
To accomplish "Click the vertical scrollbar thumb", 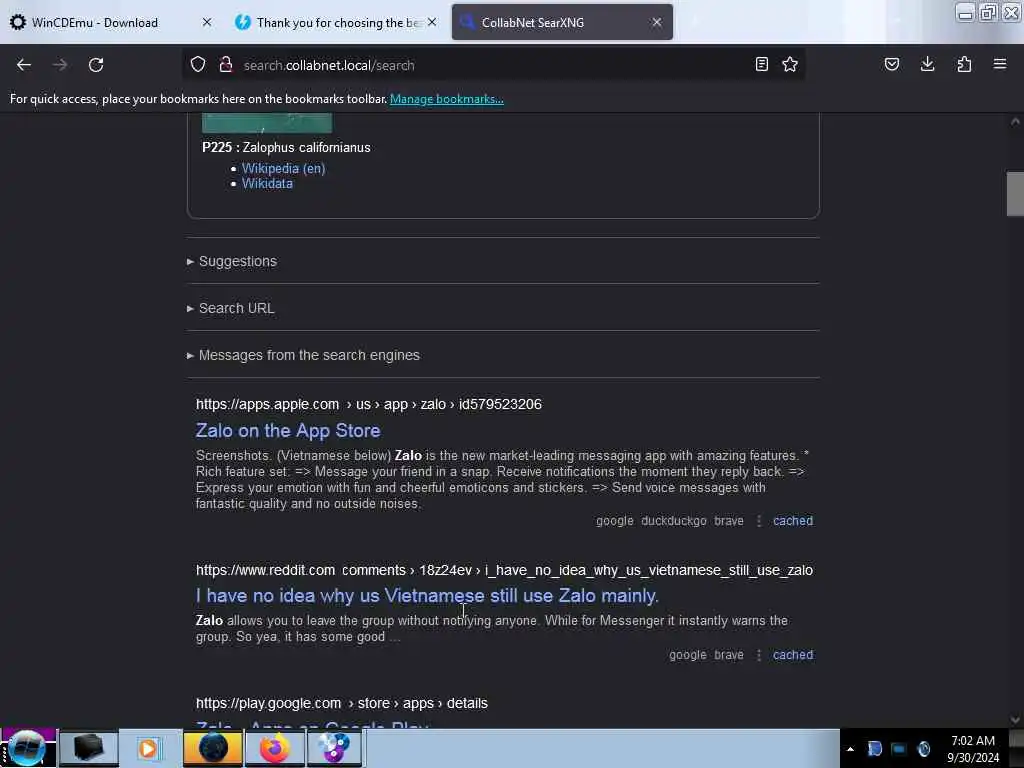I will (1015, 193).
